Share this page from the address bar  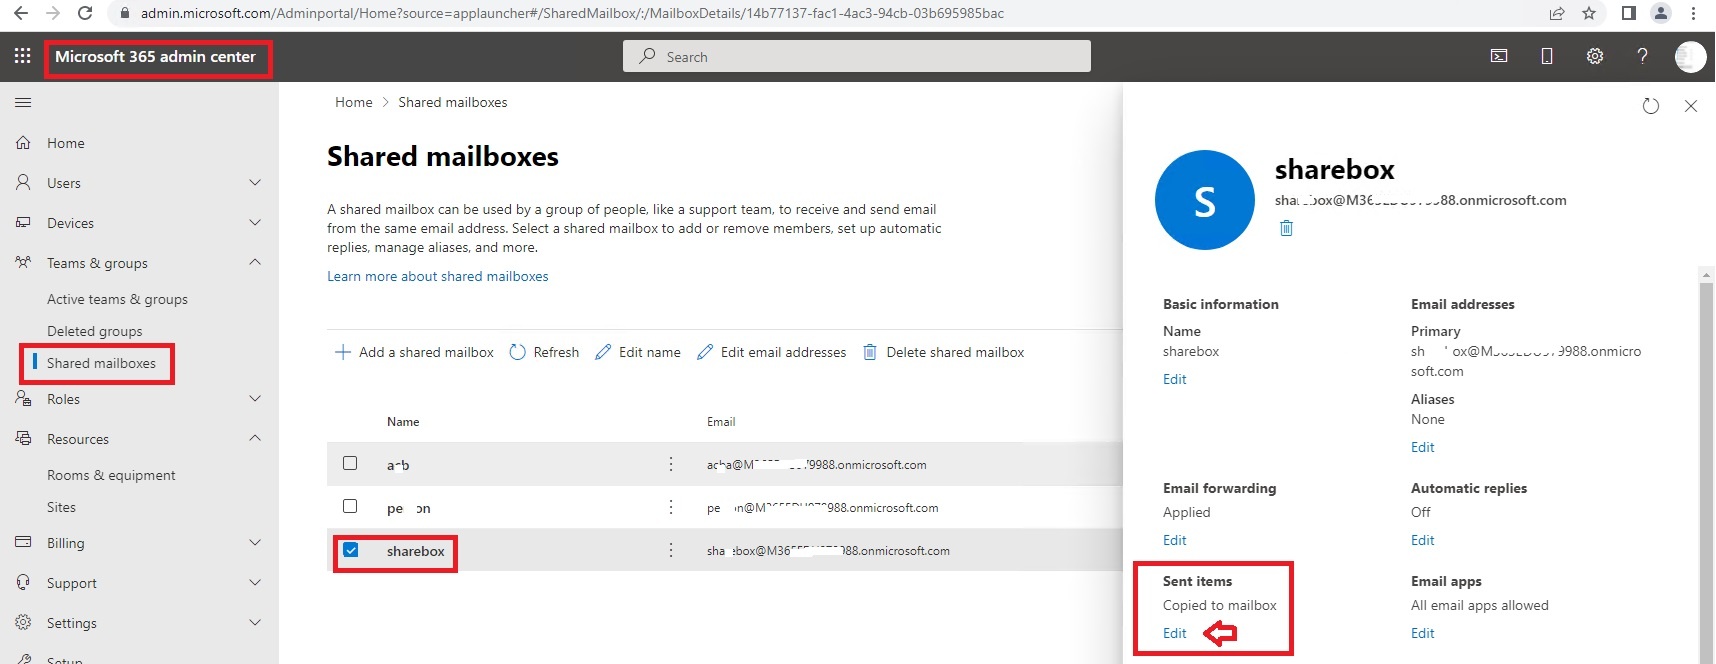pyautogui.click(x=1557, y=13)
